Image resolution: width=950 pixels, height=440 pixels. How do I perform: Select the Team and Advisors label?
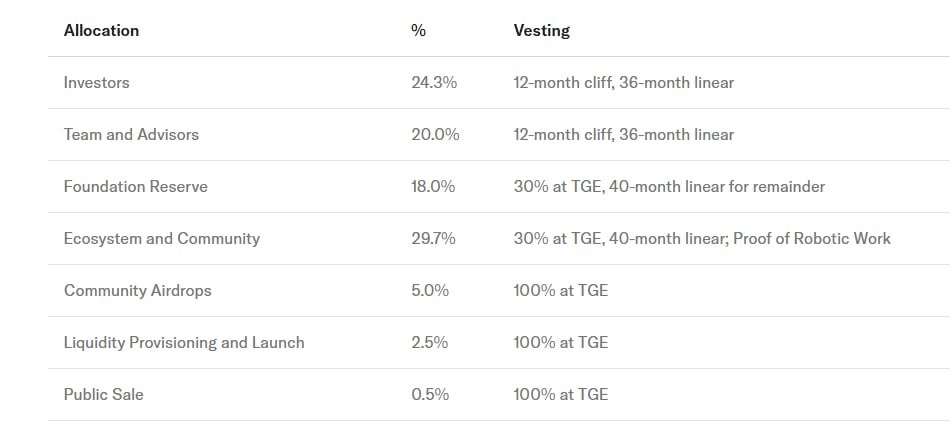coord(131,134)
